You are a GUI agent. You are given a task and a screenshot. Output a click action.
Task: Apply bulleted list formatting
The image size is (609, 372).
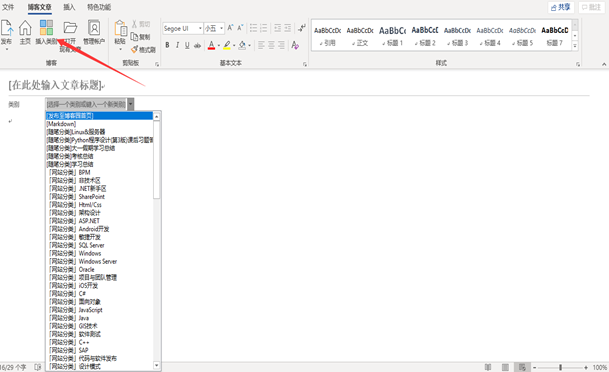[254, 28]
